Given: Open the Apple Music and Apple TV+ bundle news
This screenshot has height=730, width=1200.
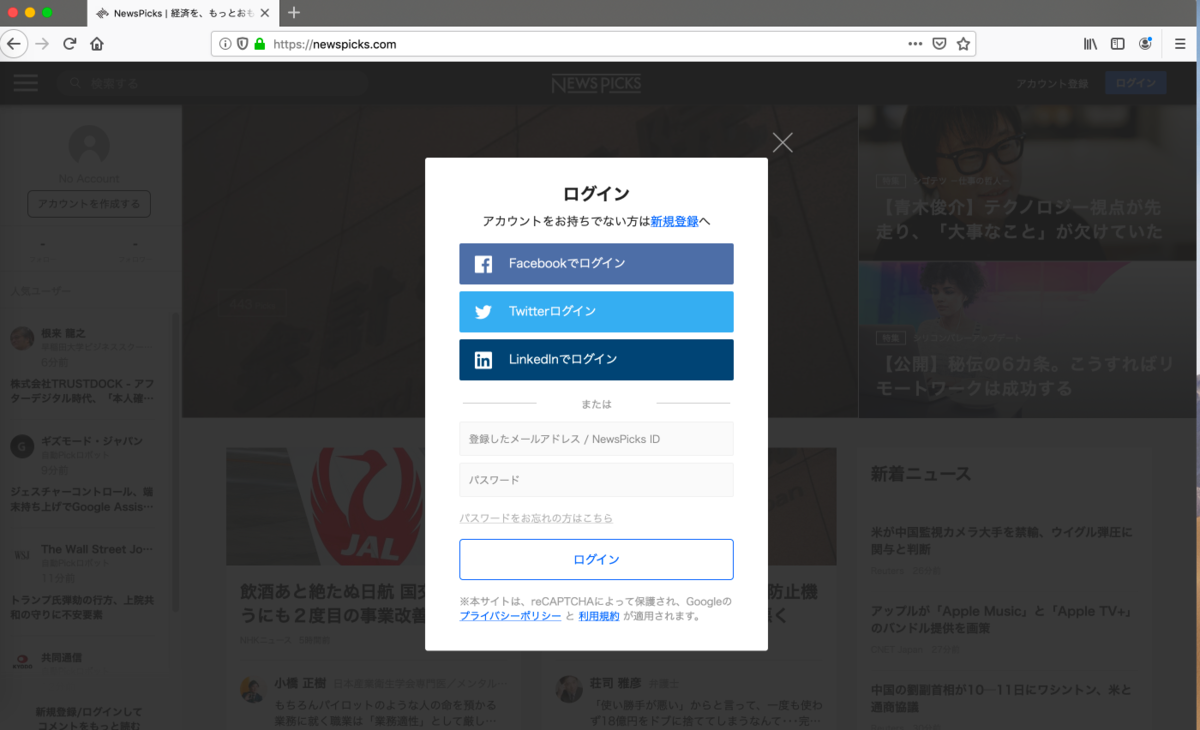Looking at the screenshot, I should point(1001,619).
